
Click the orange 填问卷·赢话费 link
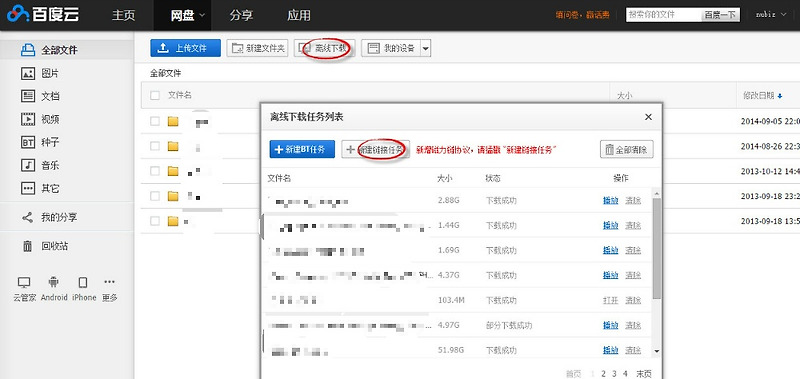tap(582, 15)
